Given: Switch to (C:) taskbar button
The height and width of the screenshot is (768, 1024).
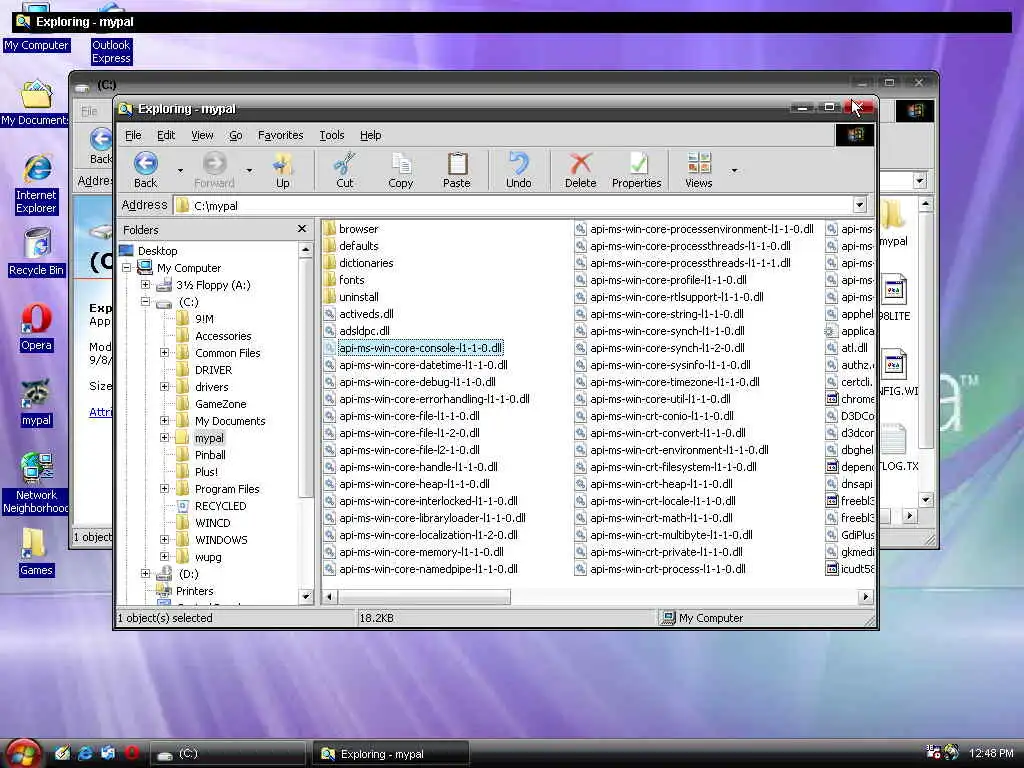Looking at the screenshot, I should pos(228,754).
